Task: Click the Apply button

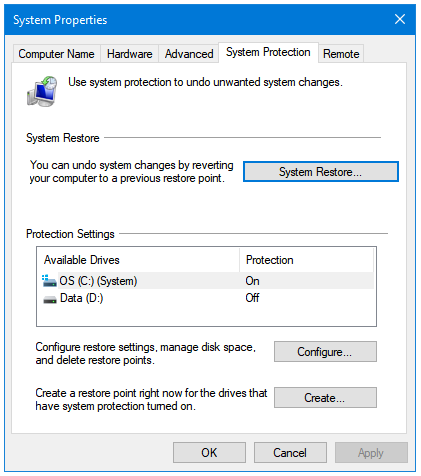Action: (371, 453)
